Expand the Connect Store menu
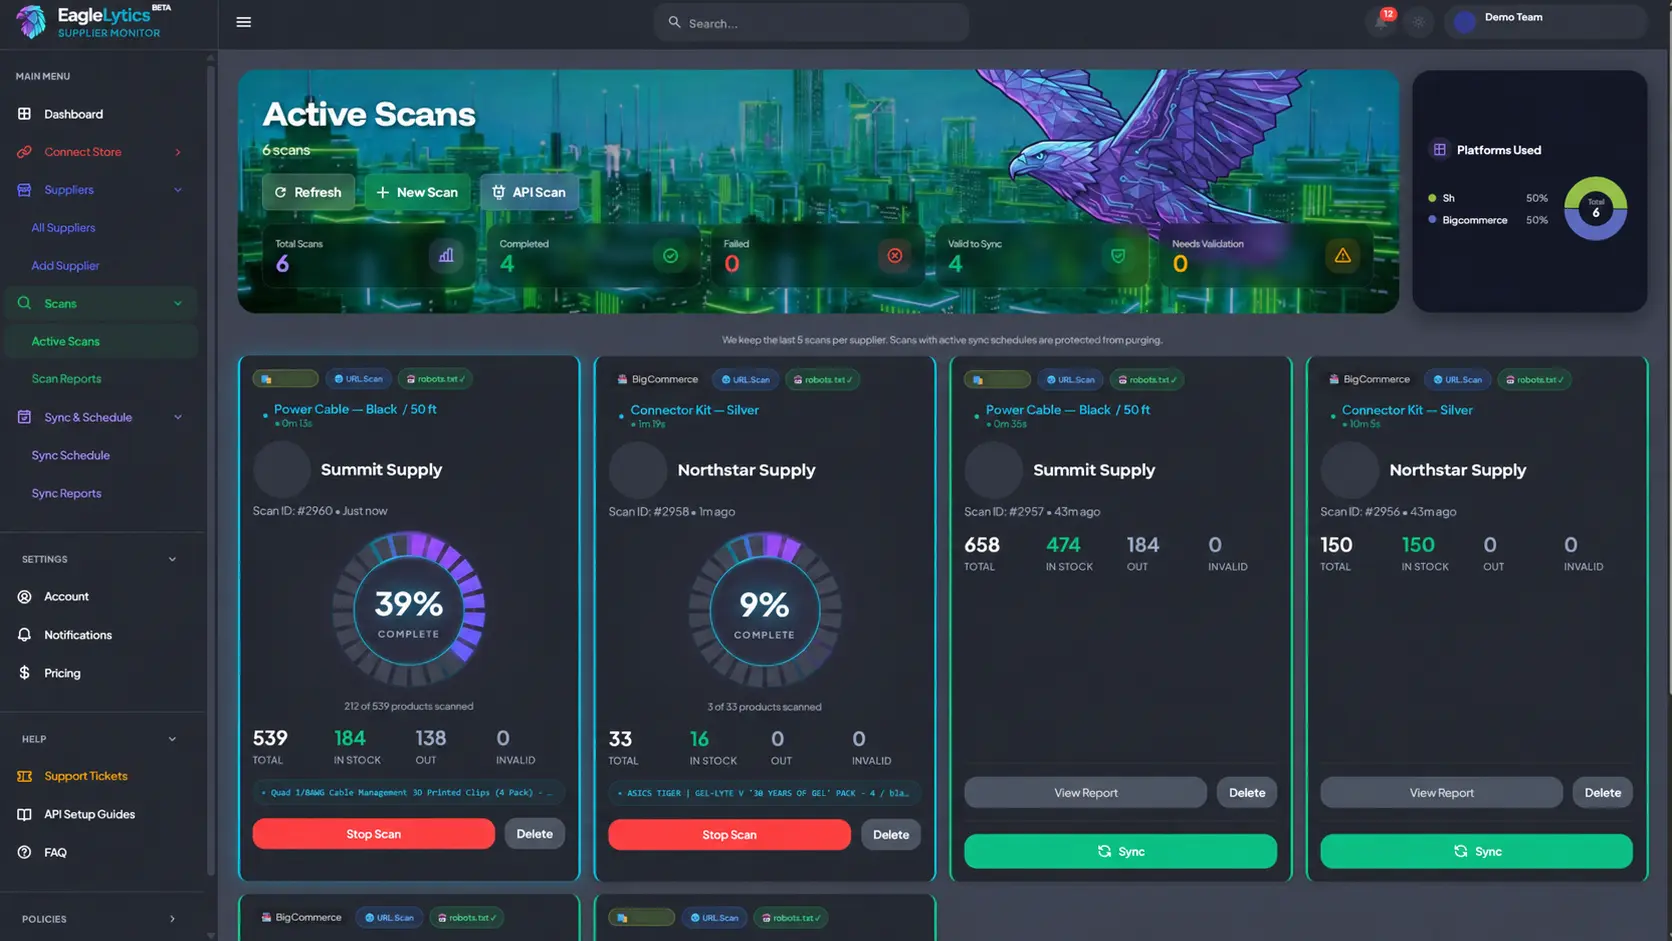 [100, 152]
